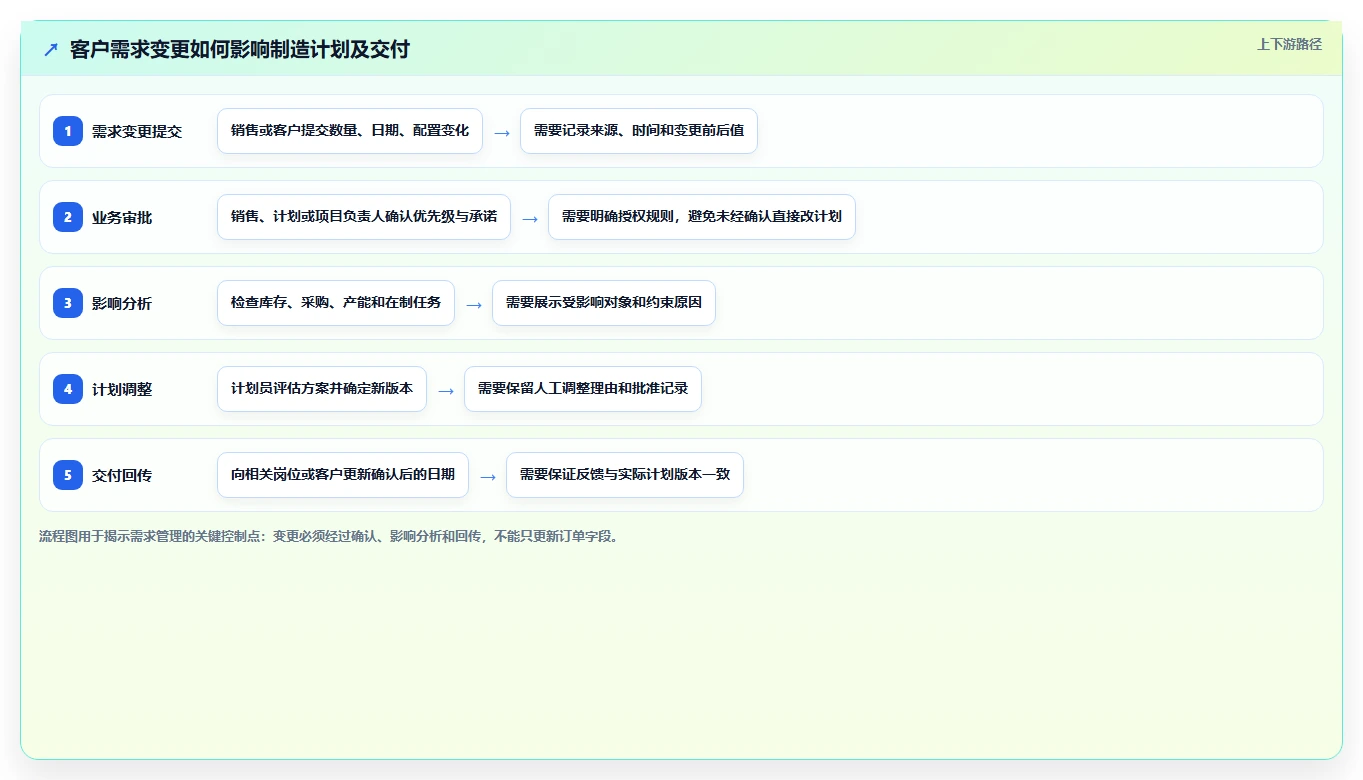Viewport: 1363px width, 780px height.
Task: Click the 需求变更提交 step label
Action: coord(137,131)
